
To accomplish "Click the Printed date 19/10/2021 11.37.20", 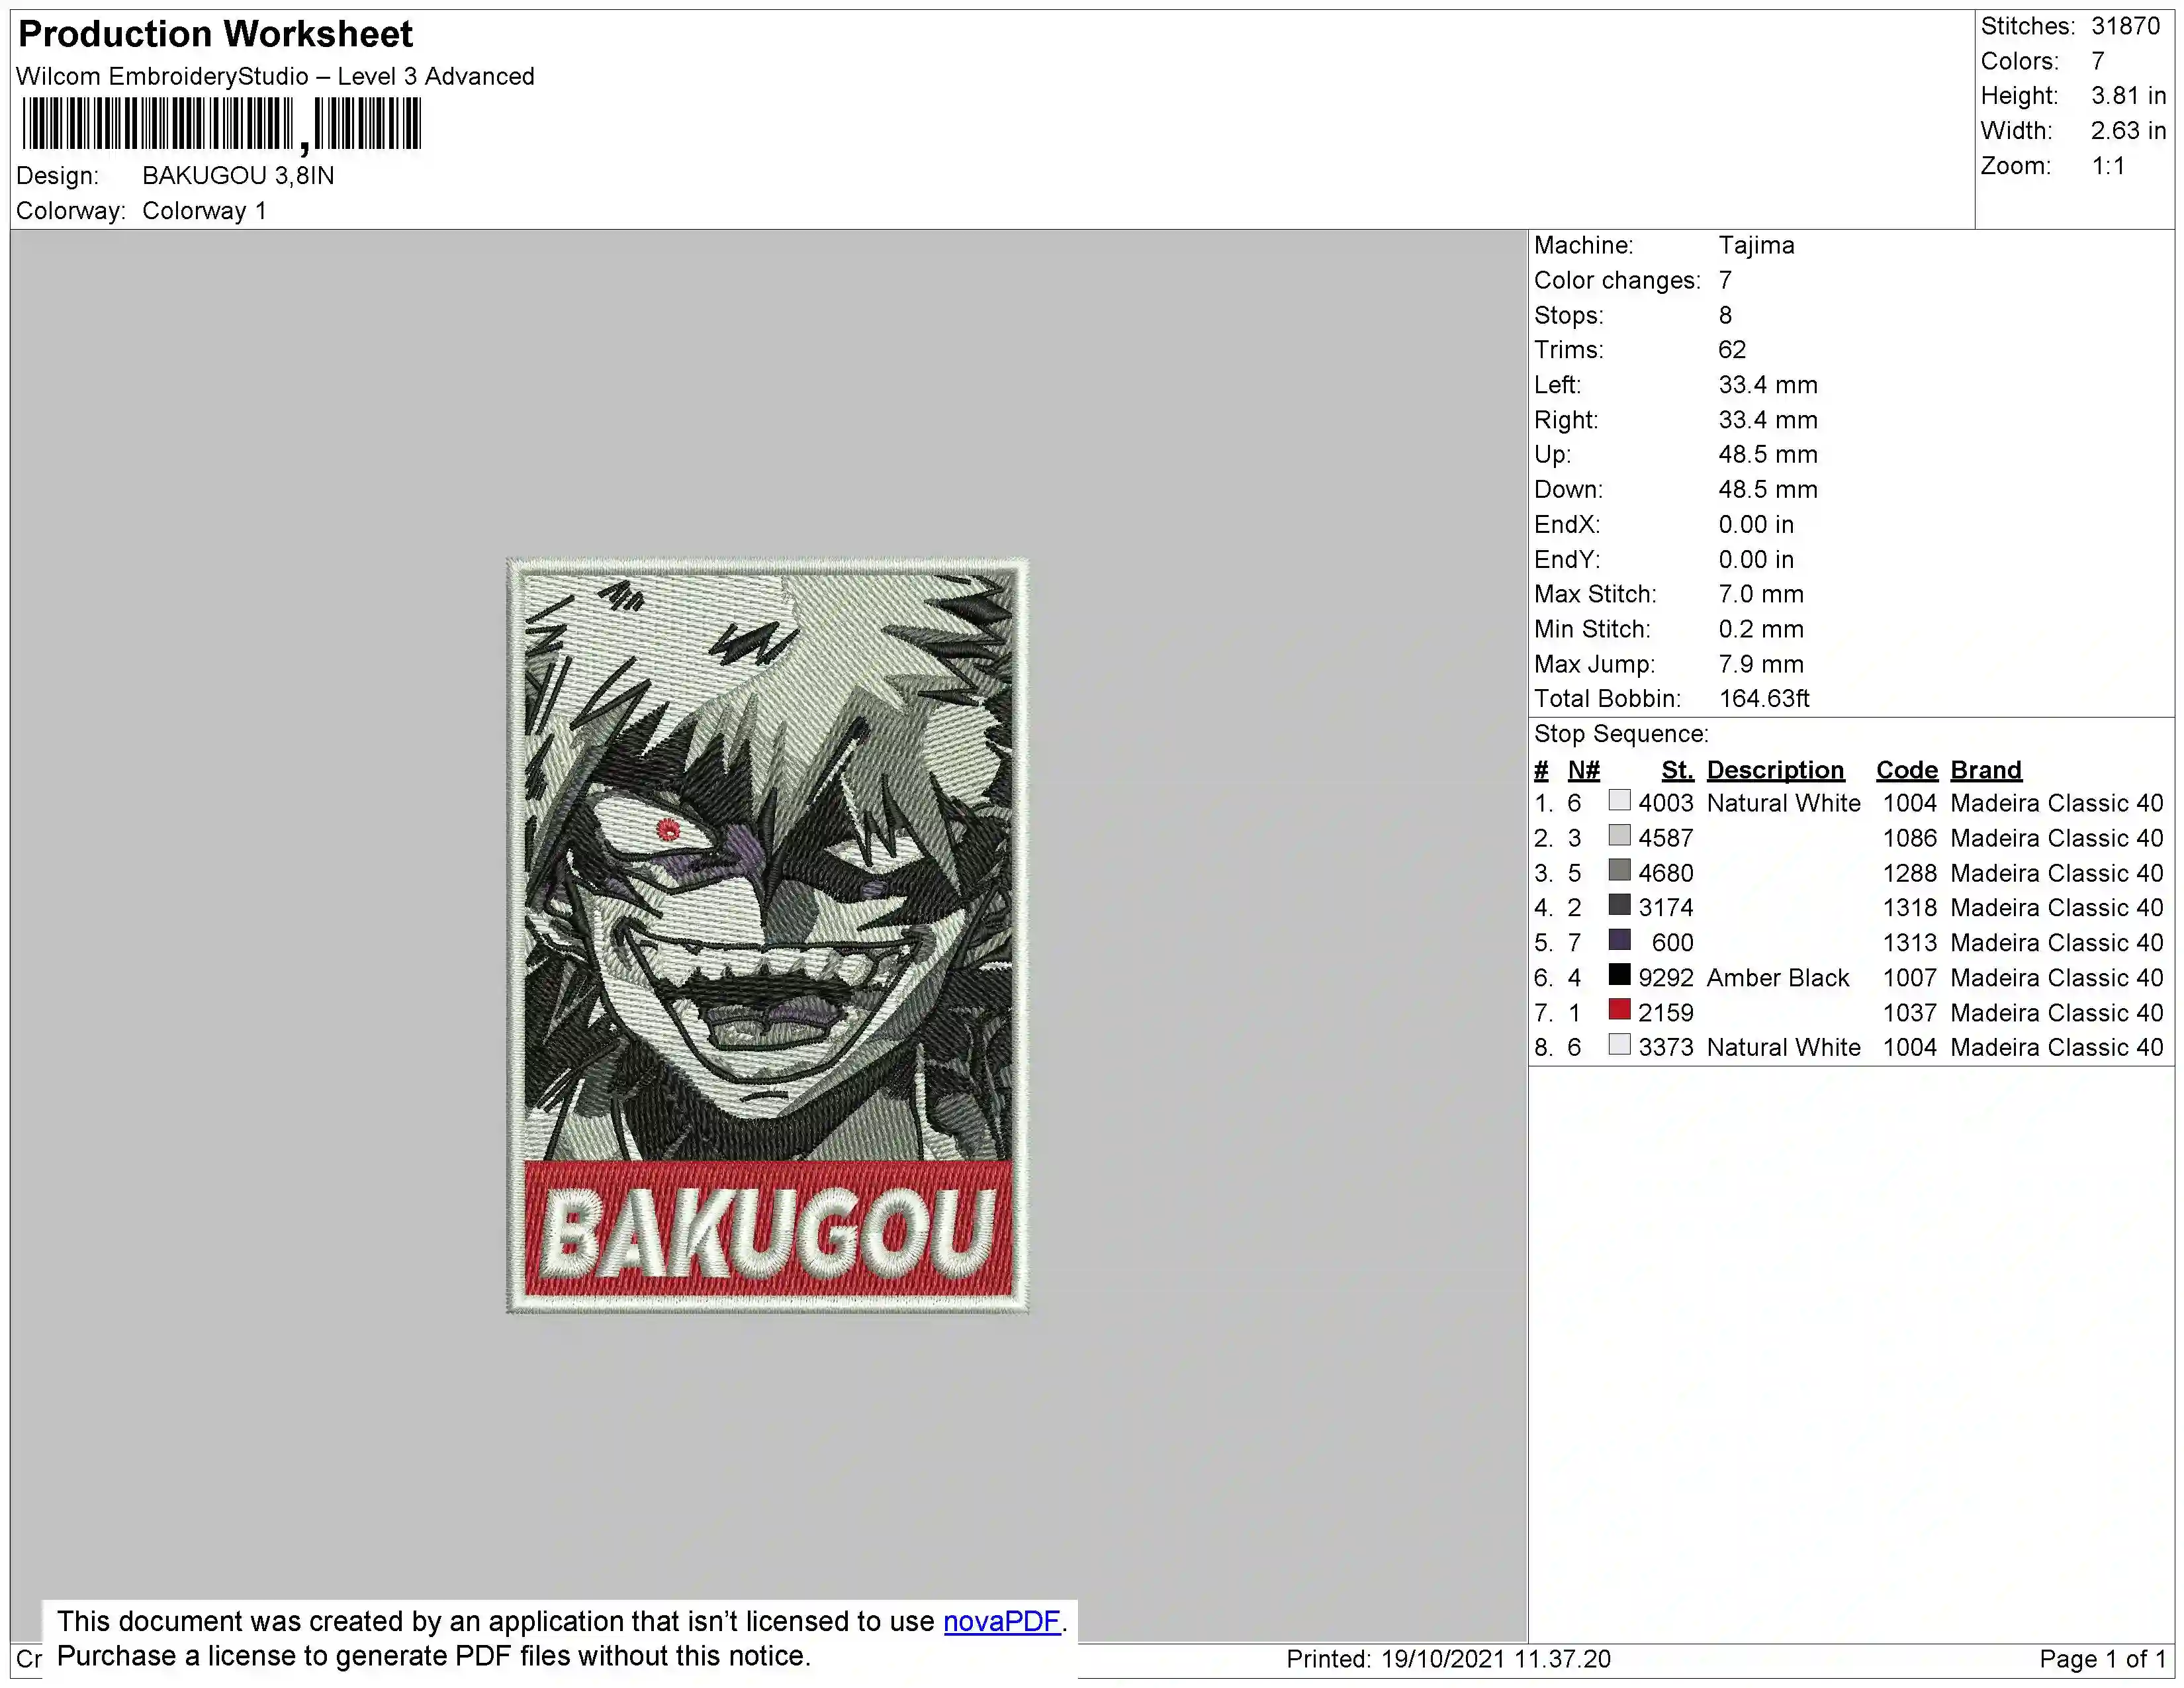I will [1496, 1659].
